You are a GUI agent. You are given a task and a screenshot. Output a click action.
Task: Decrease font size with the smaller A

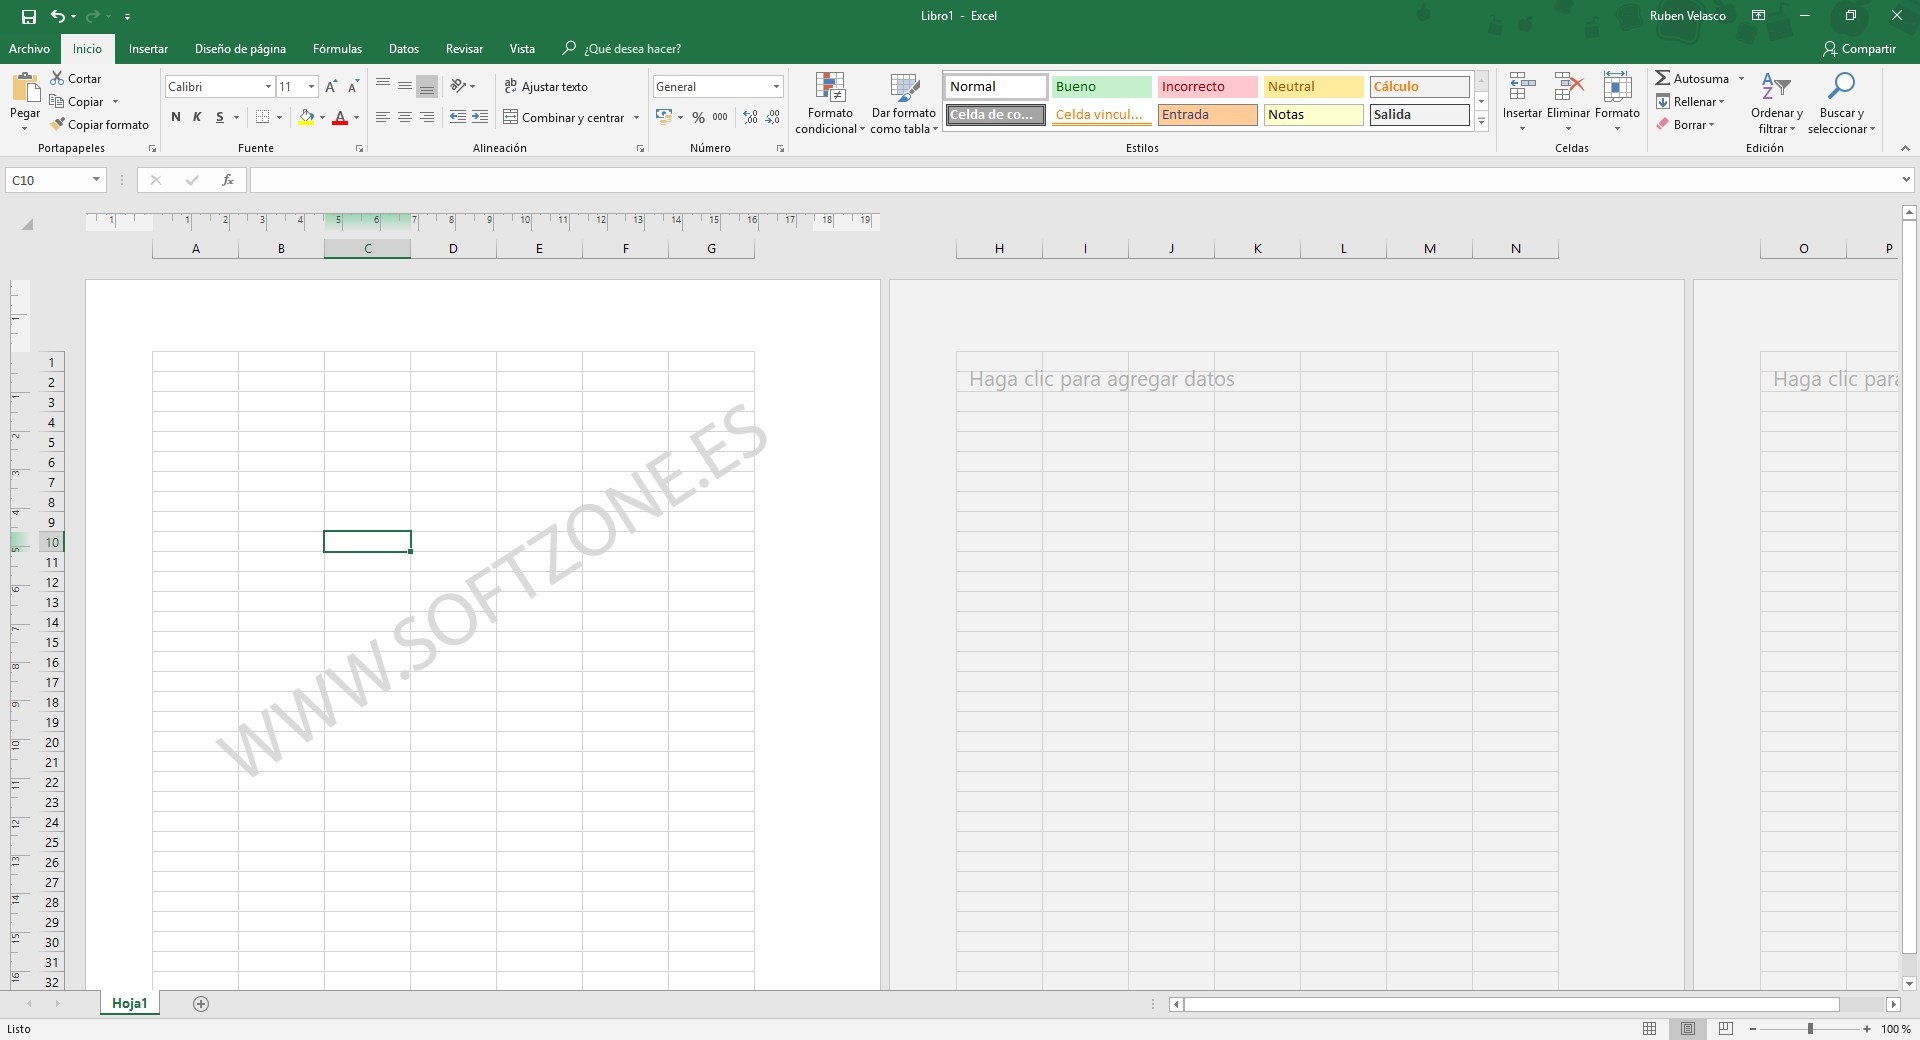(353, 87)
